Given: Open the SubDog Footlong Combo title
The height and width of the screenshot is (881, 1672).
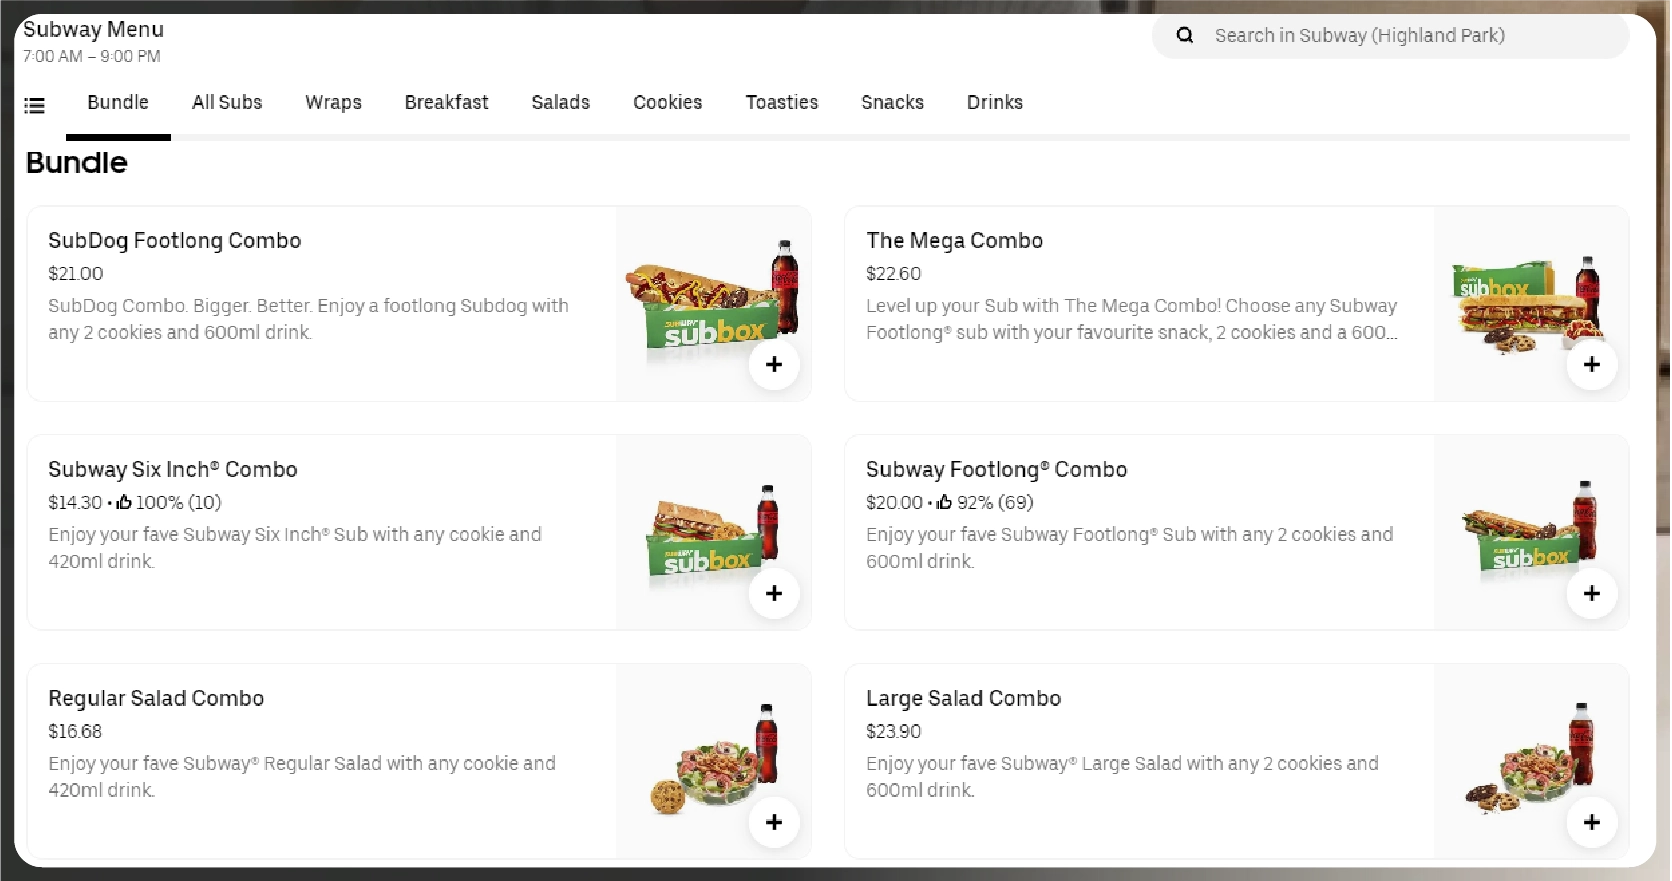Looking at the screenshot, I should coord(175,241).
